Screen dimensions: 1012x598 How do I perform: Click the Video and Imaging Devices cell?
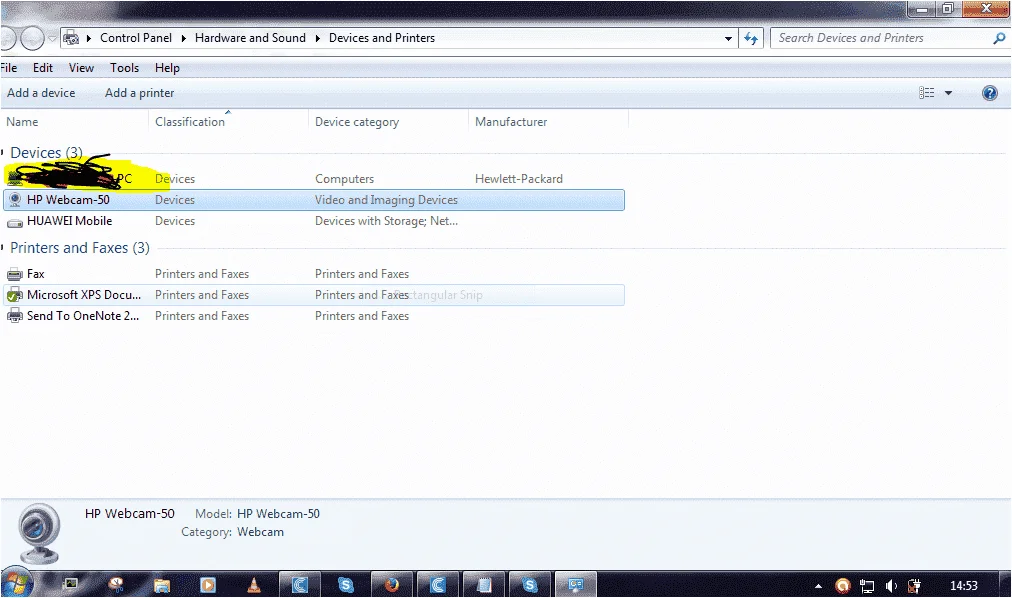point(386,200)
